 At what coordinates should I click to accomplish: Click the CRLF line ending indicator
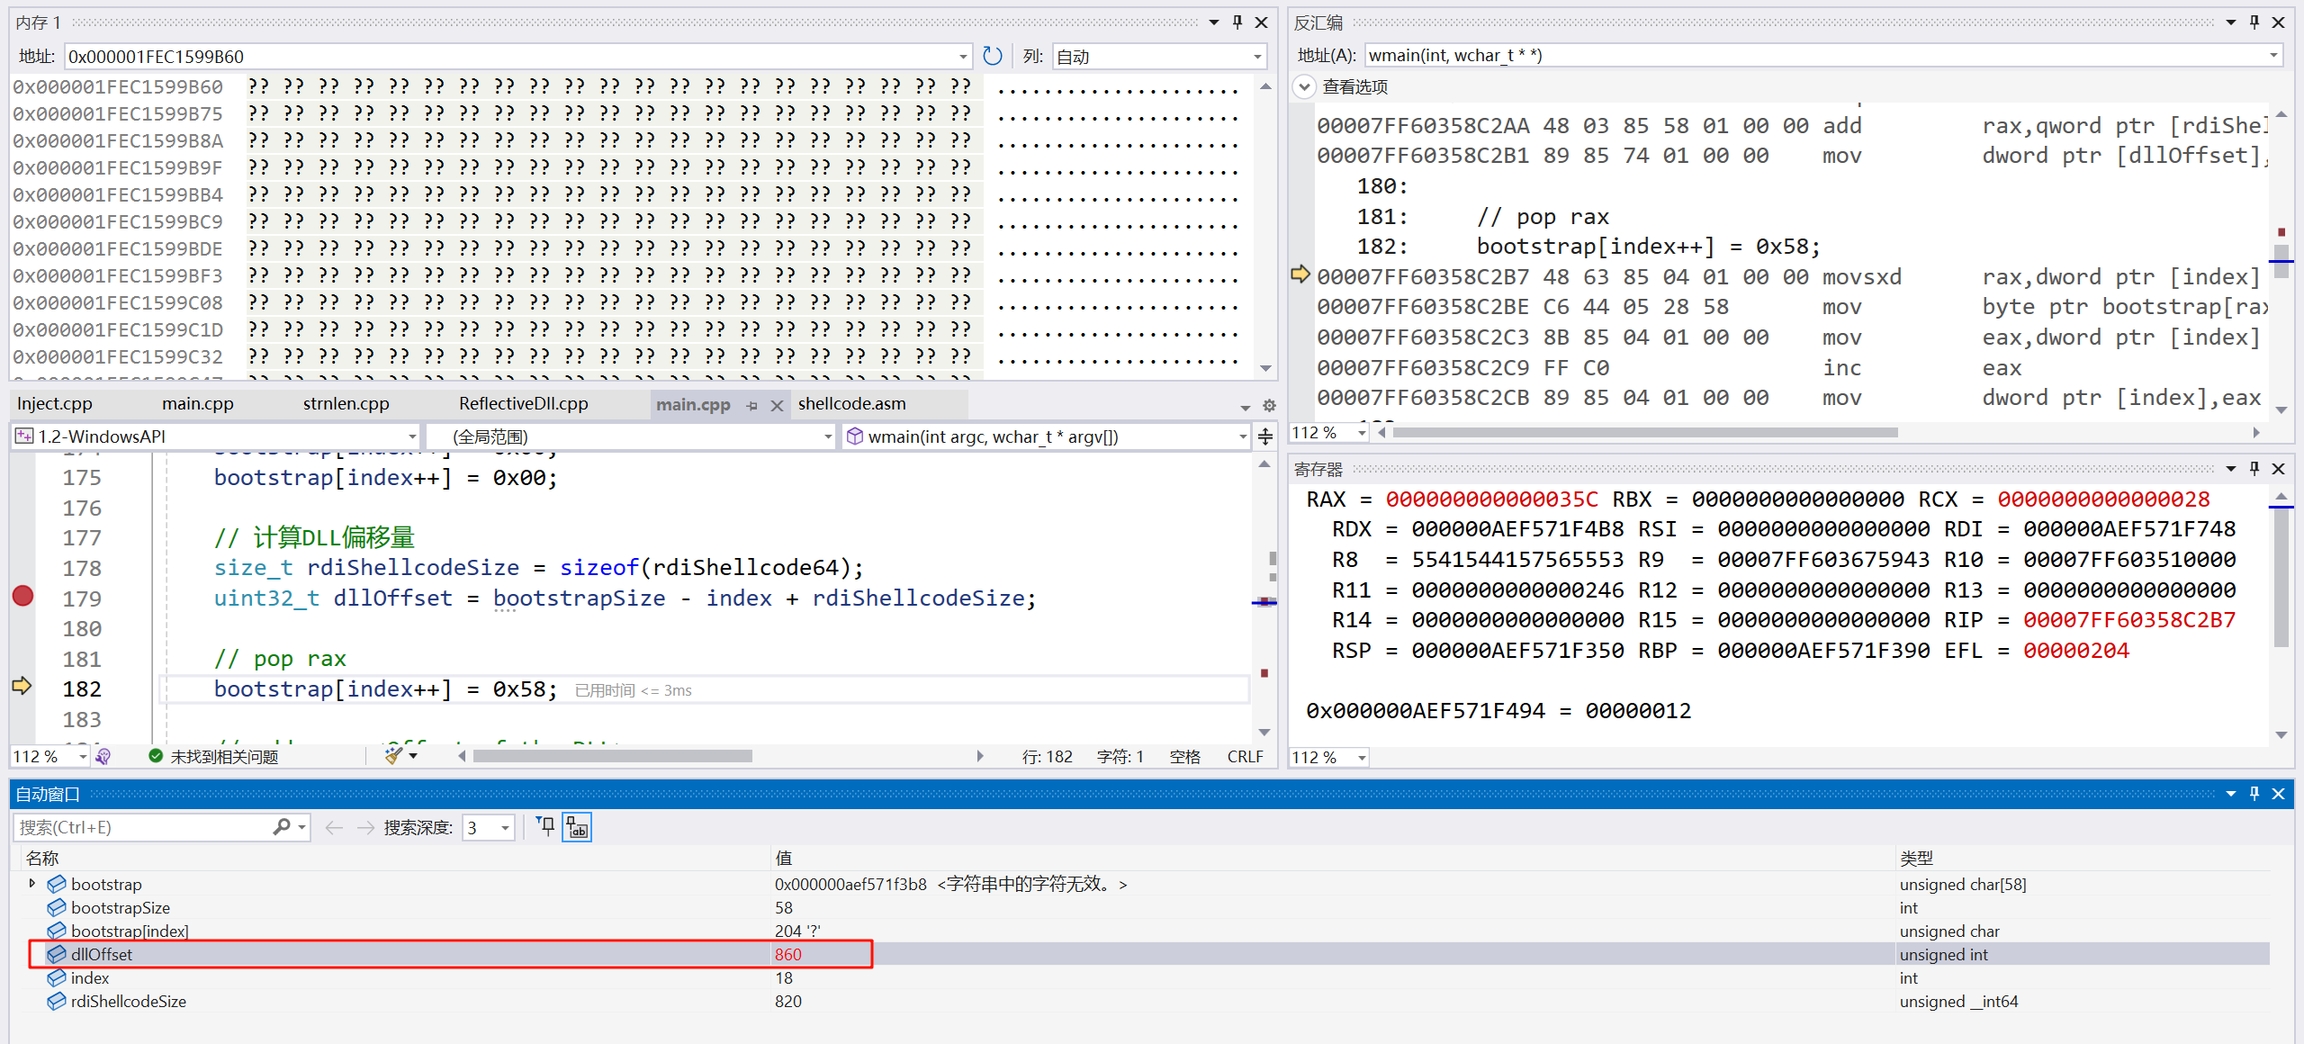1244,756
